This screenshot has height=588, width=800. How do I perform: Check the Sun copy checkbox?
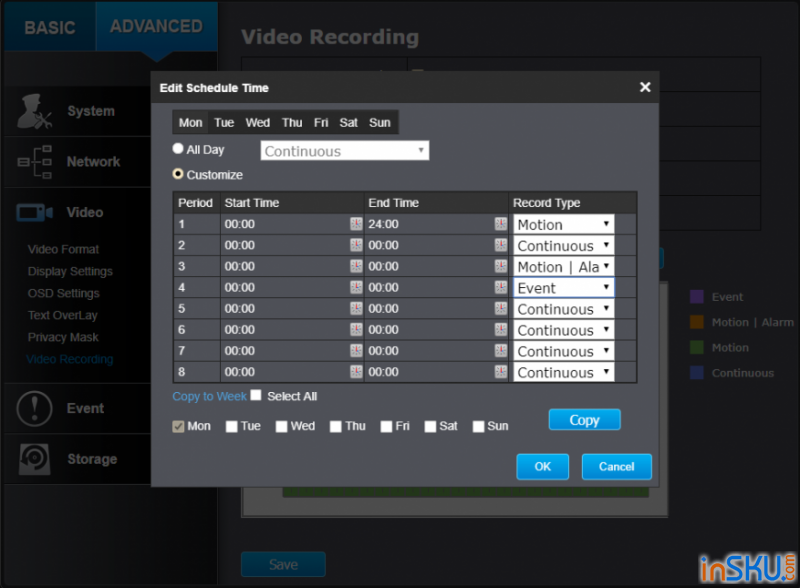click(479, 426)
